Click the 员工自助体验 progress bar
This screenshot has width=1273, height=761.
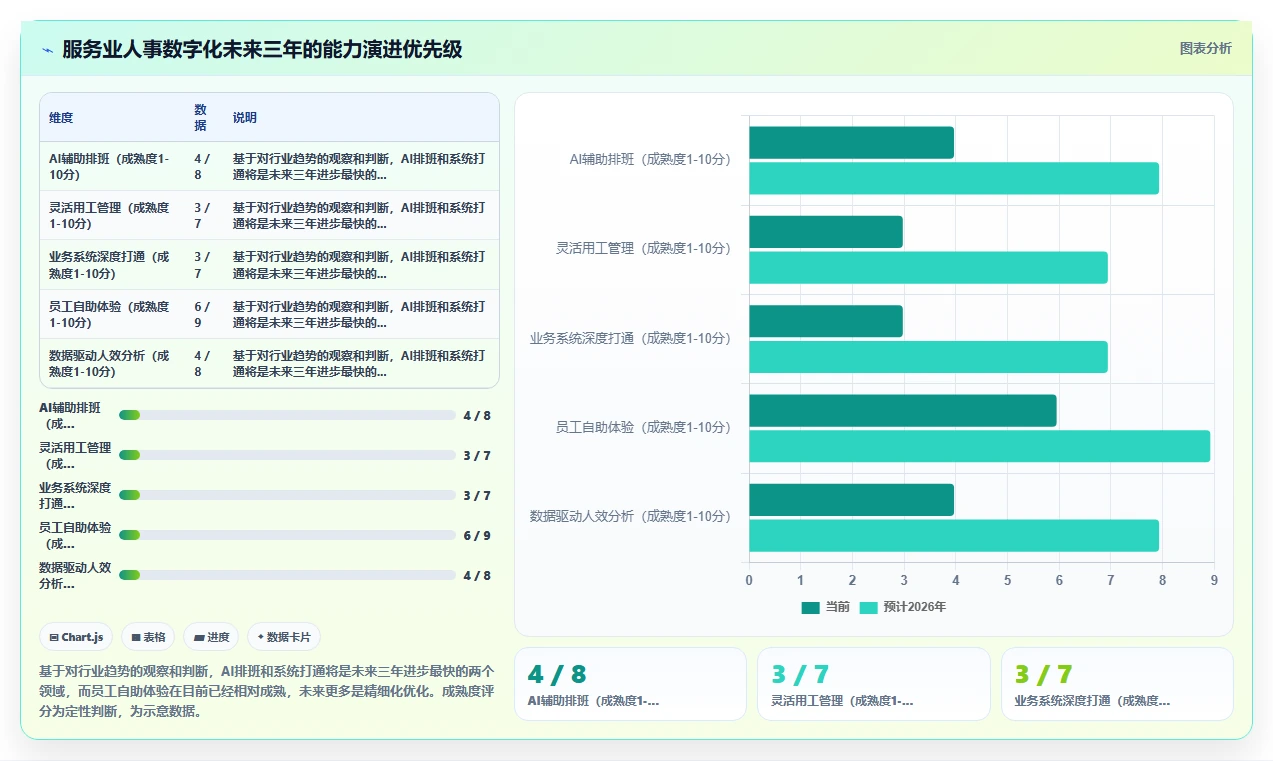pyautogui.click(x=287, y=535)
